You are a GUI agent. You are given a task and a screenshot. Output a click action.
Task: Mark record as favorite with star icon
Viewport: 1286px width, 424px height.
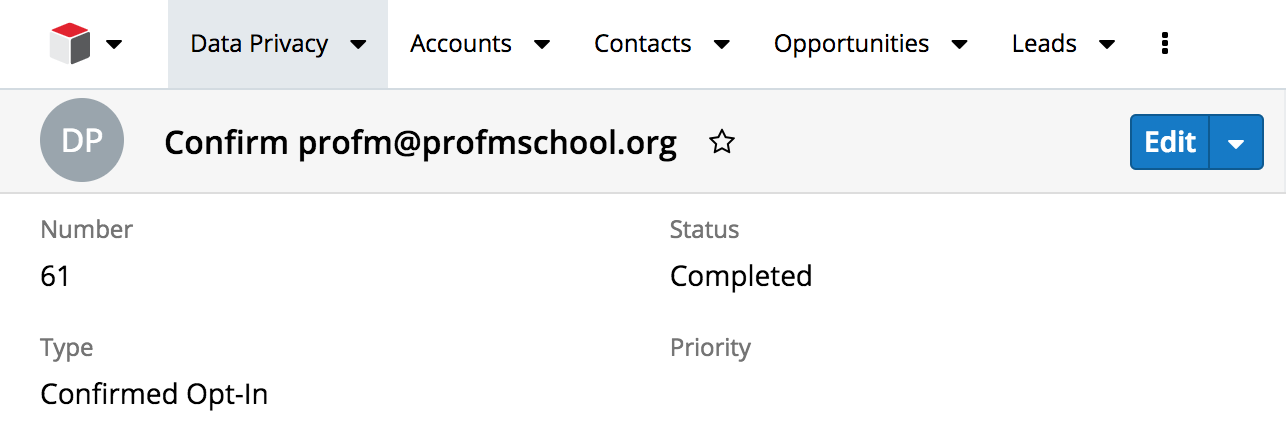721,143
